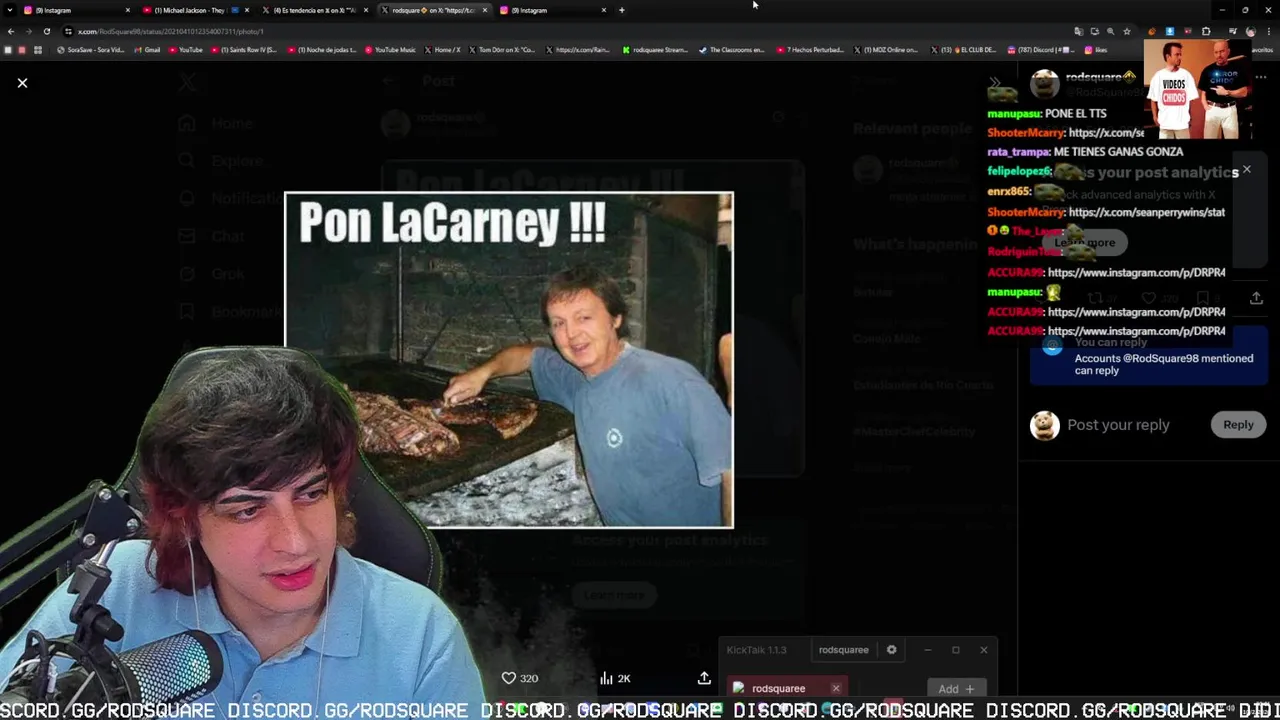Screen dimensions: 1280x720
Task: Click the rodsquaree account label in KickTalk header
Action: 843,650
